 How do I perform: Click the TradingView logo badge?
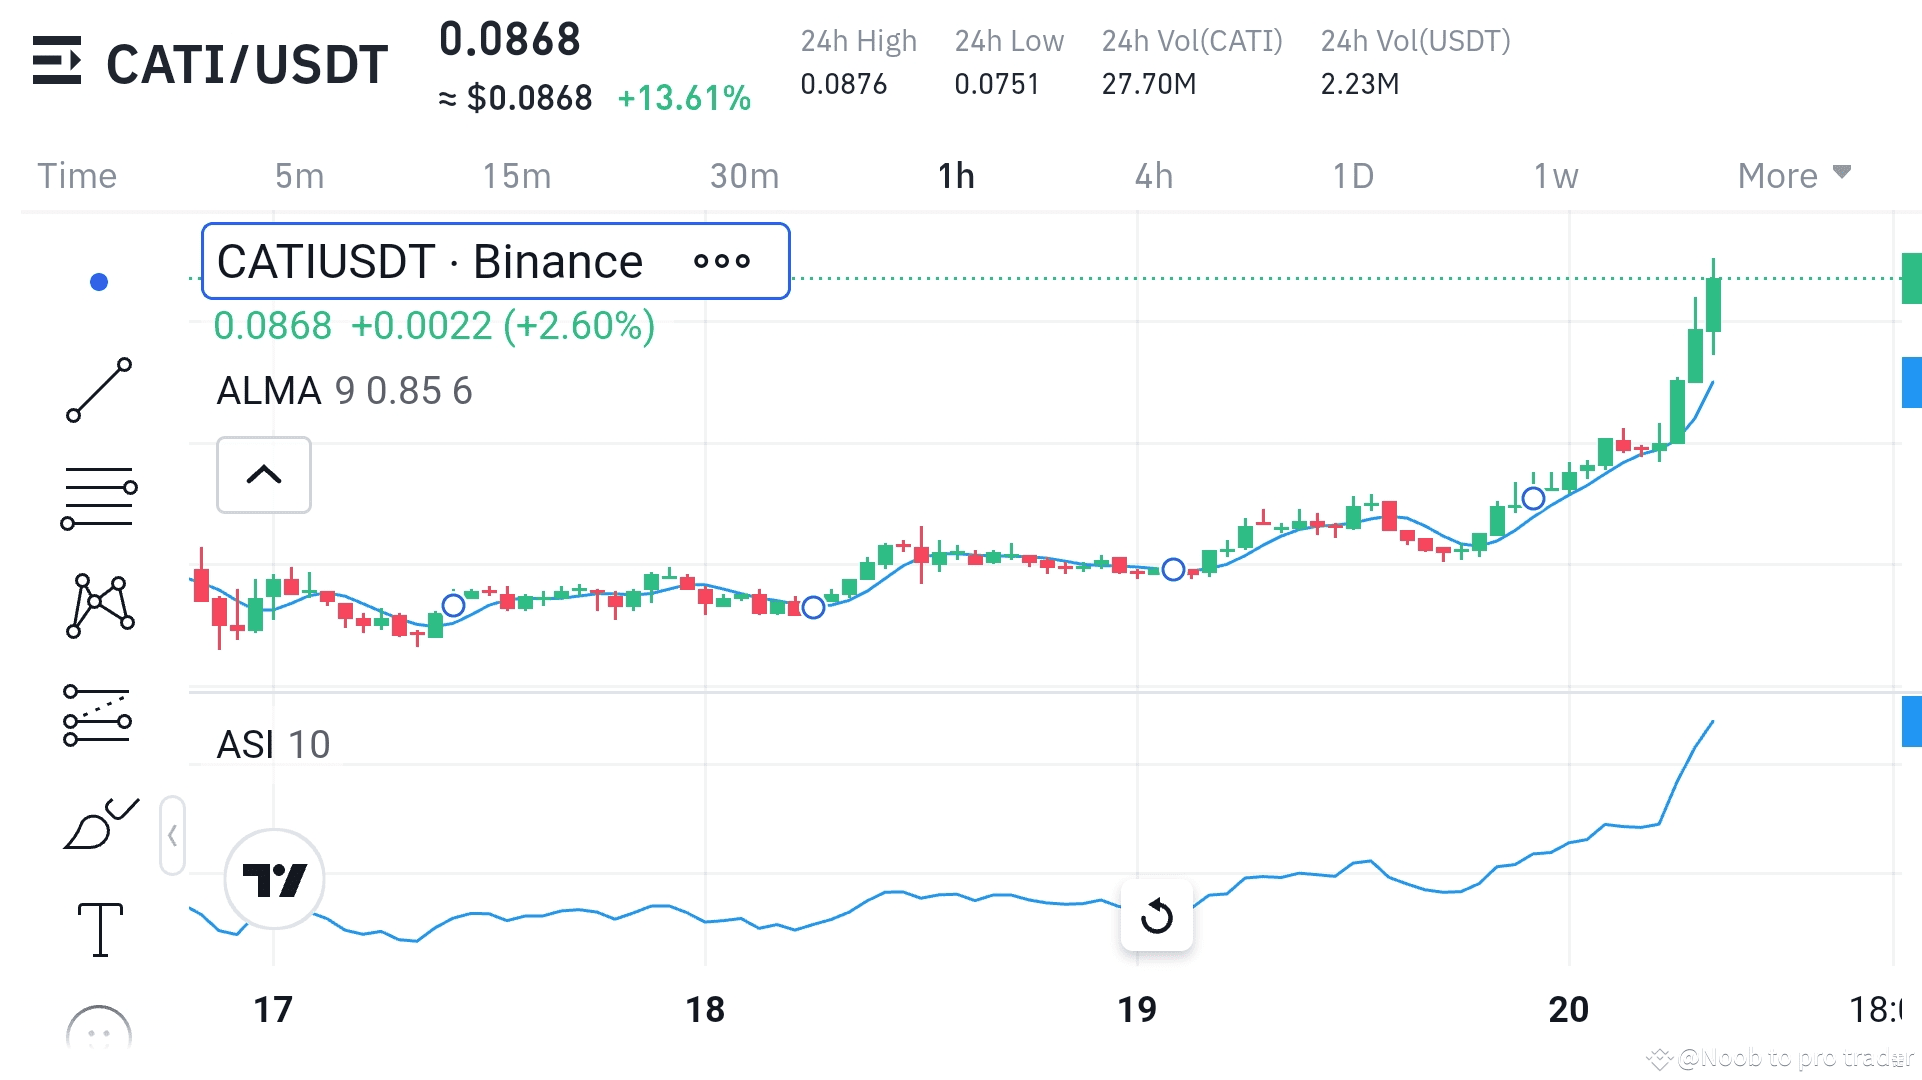click(274, 879)
